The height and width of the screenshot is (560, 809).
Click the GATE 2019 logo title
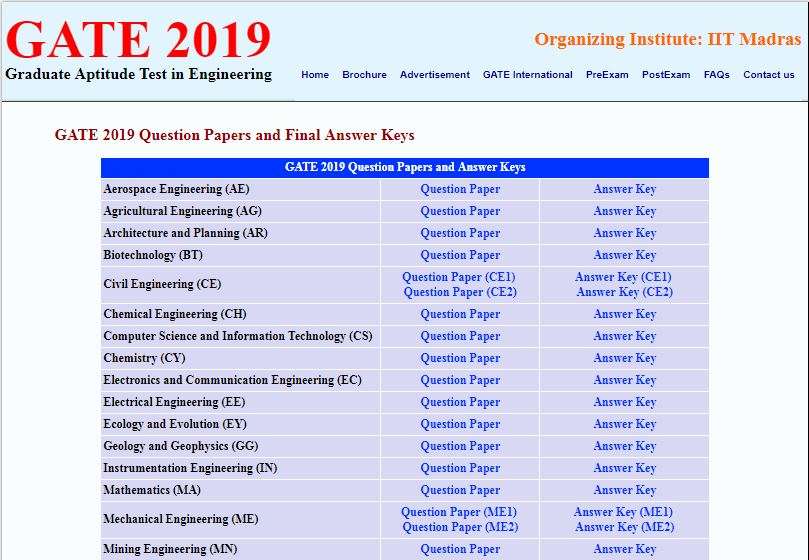pyautogui.click(x=138, y=40)
